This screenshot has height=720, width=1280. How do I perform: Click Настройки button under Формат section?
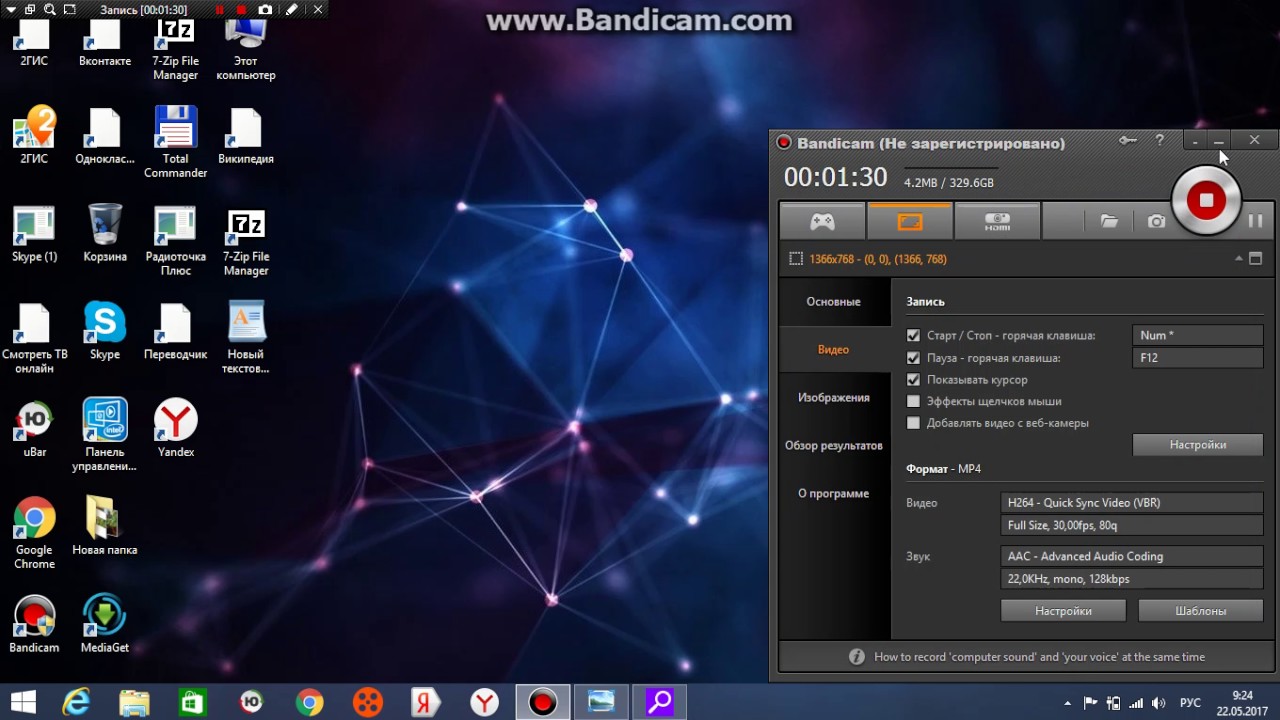click(x=1063, y=611)
